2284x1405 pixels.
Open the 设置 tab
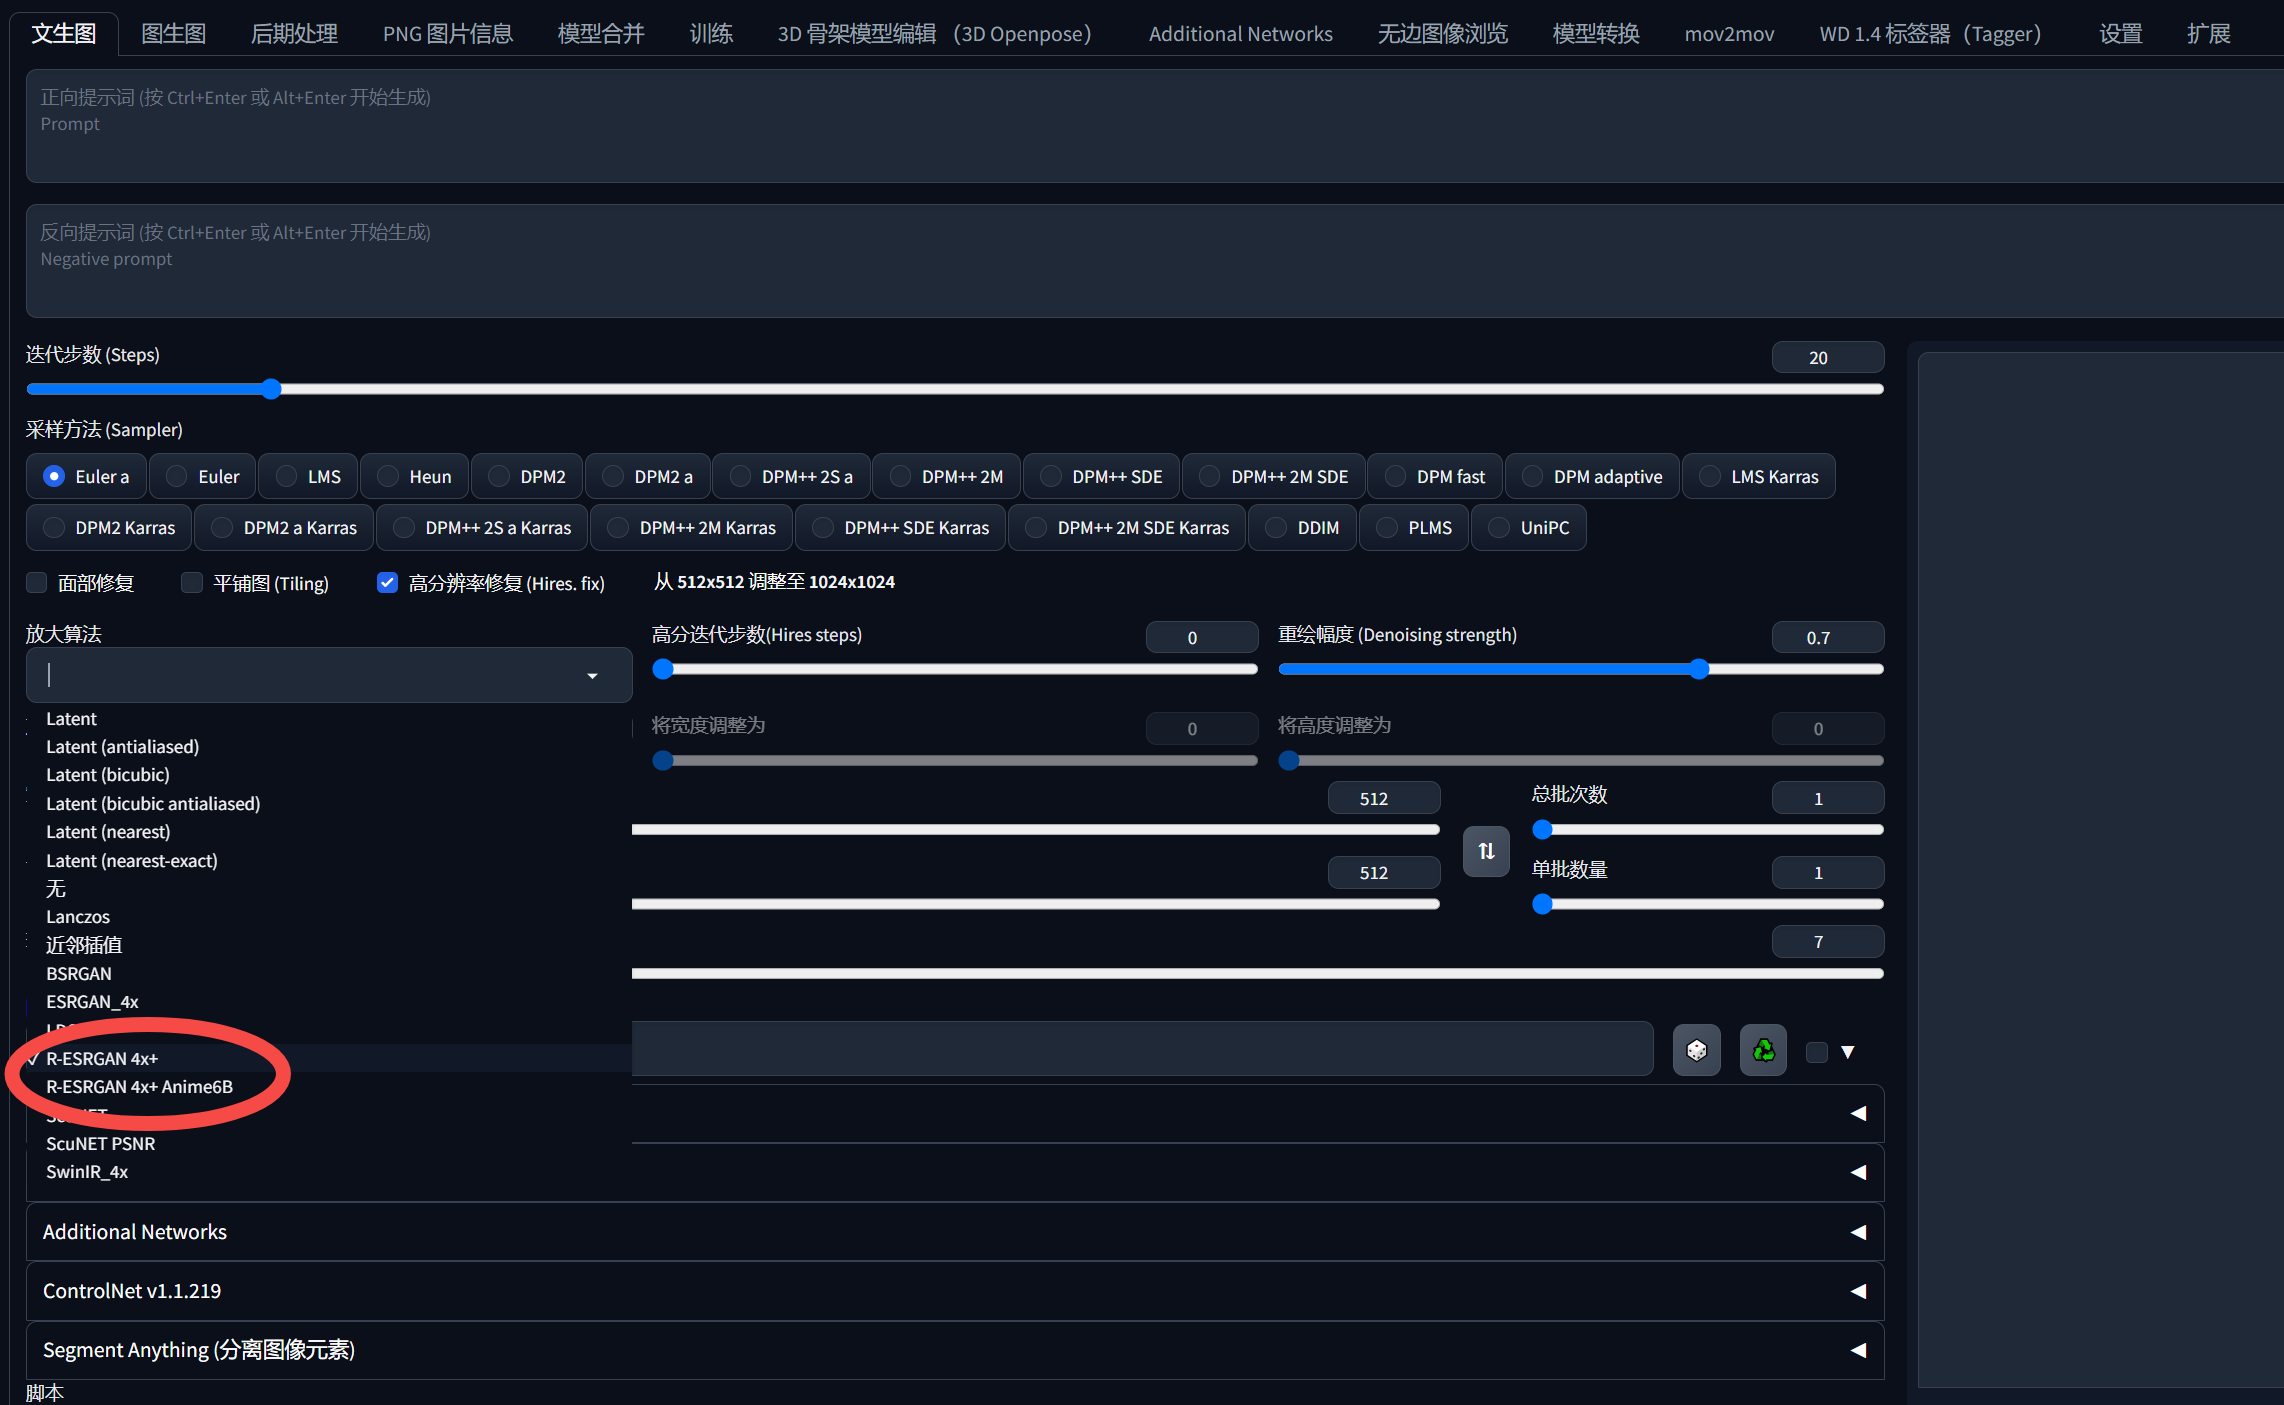2120,34
